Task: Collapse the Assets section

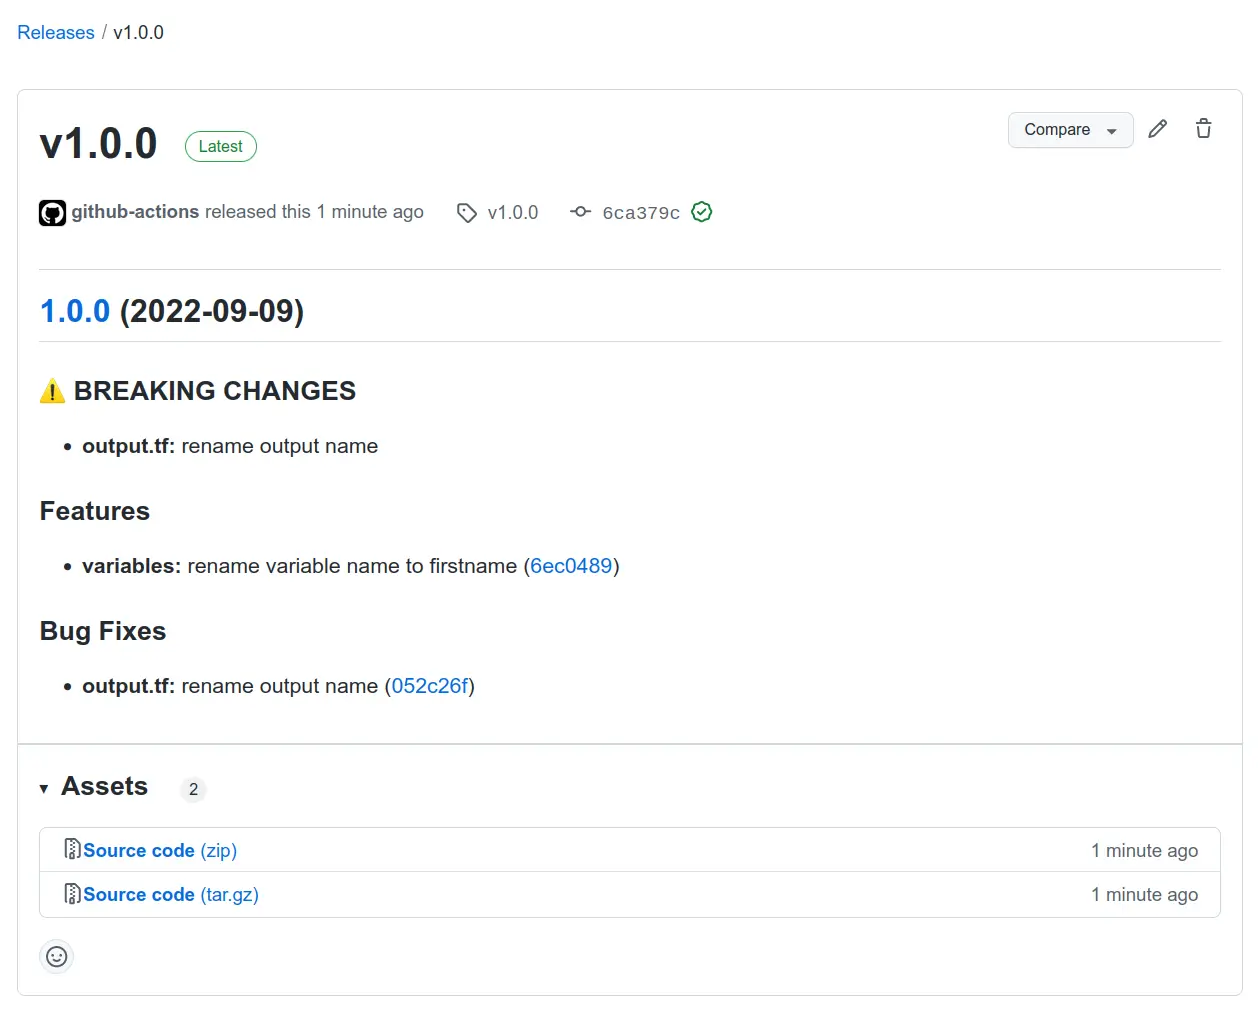Action: (x=44, y=788)
